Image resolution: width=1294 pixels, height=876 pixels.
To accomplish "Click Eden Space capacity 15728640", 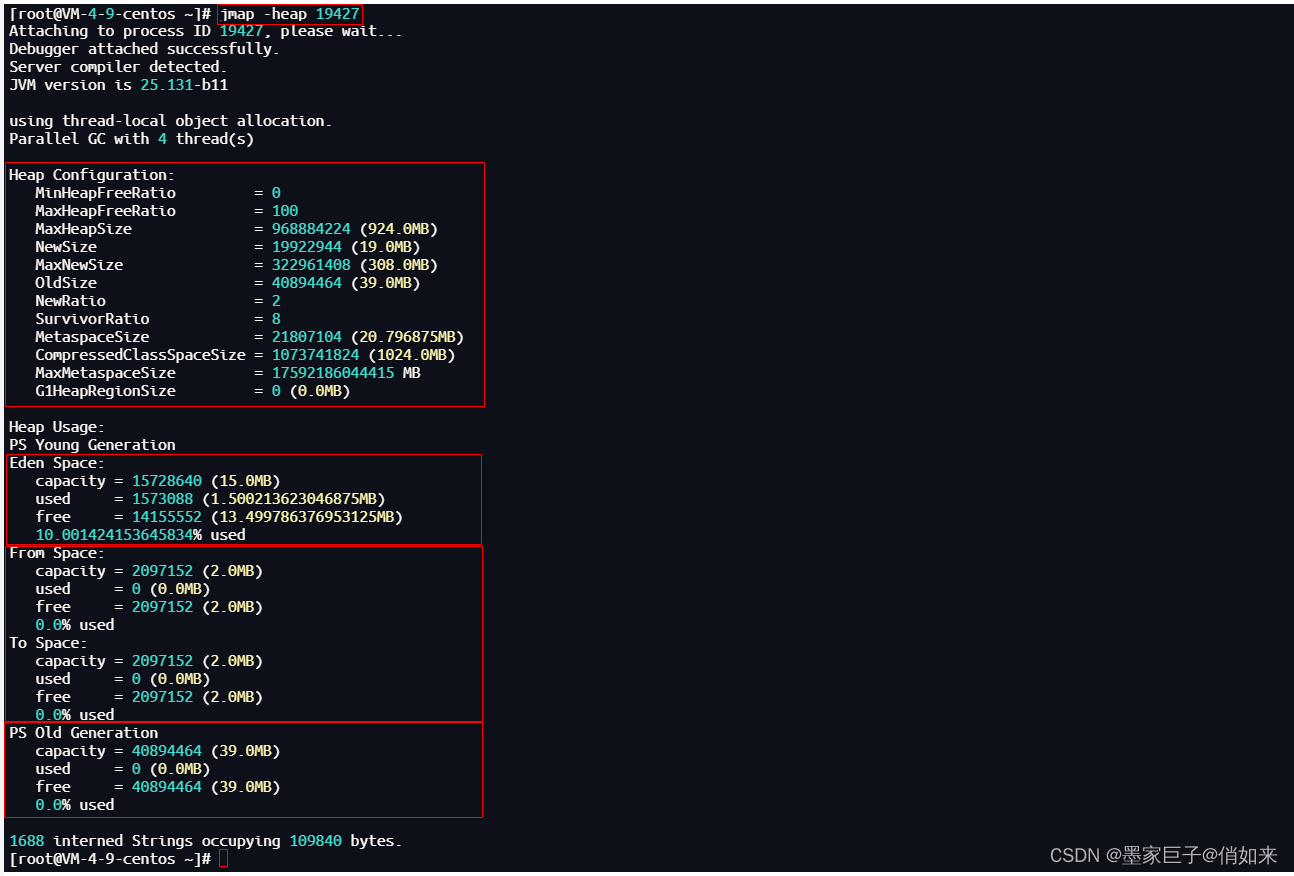I will (167, 481).
